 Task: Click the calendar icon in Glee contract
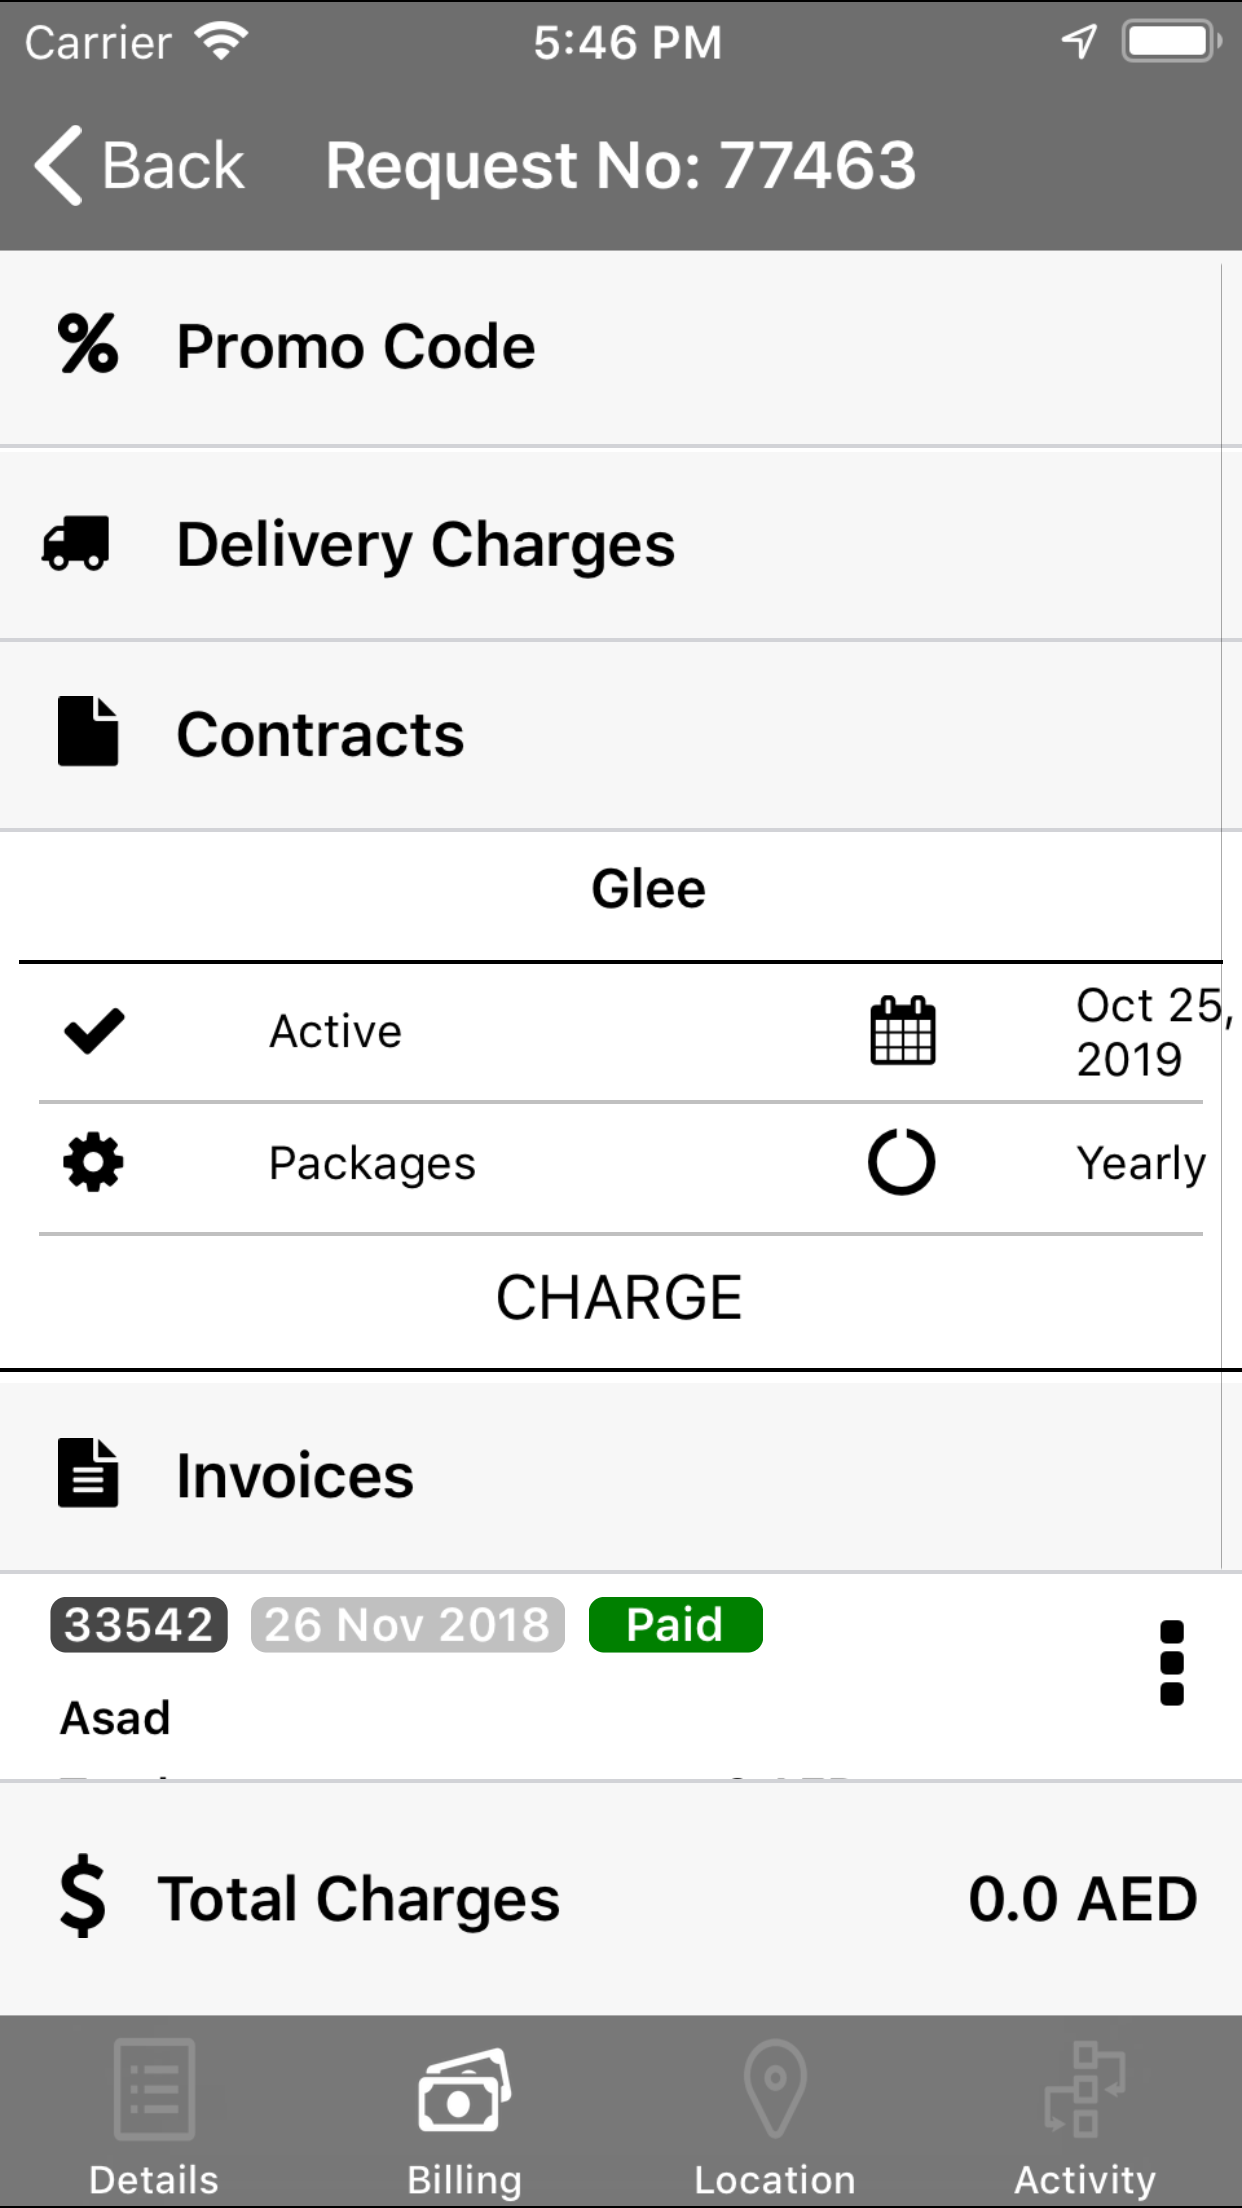pos(902,1031)
